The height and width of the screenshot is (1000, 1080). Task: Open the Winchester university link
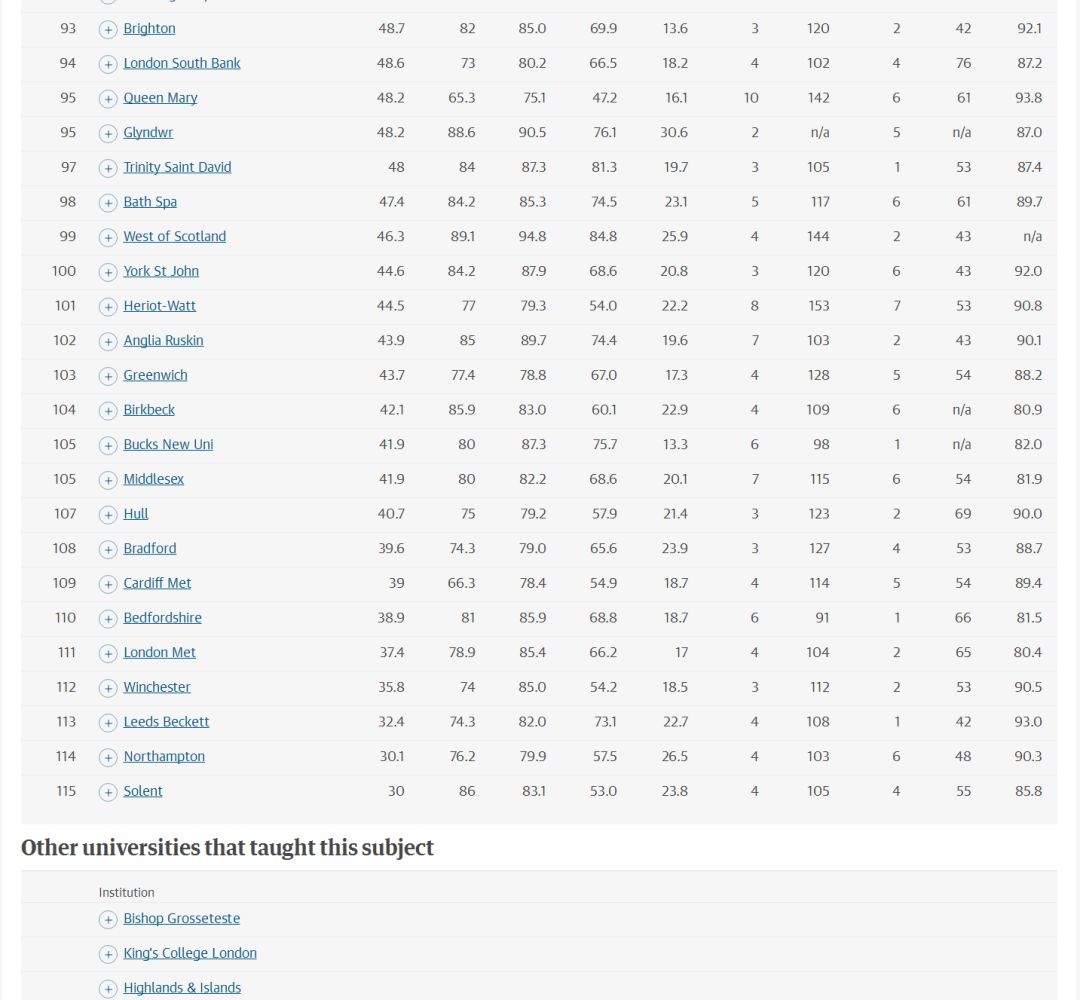tap(157, 687)
